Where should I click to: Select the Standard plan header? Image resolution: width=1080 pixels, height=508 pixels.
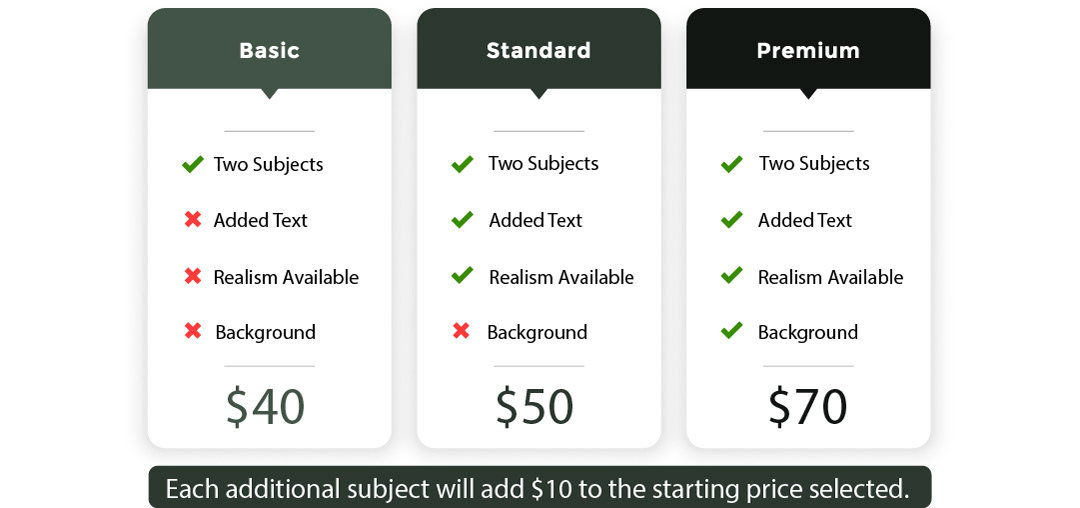coord(539,49)
